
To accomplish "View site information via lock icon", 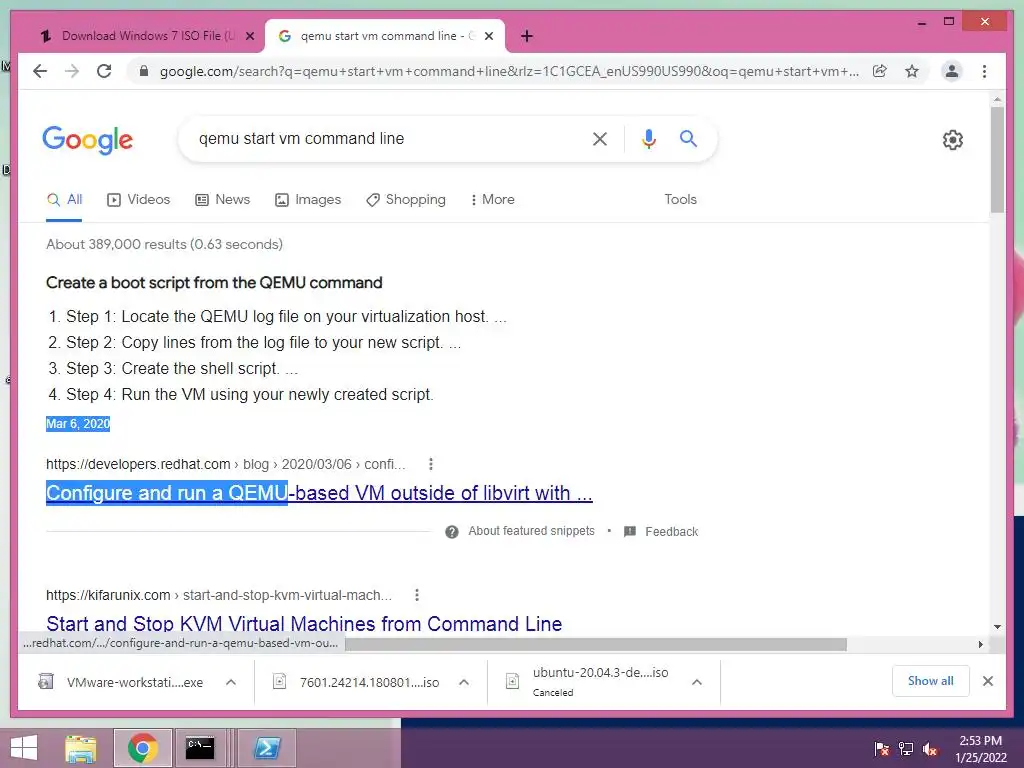I will pos(144,71).
